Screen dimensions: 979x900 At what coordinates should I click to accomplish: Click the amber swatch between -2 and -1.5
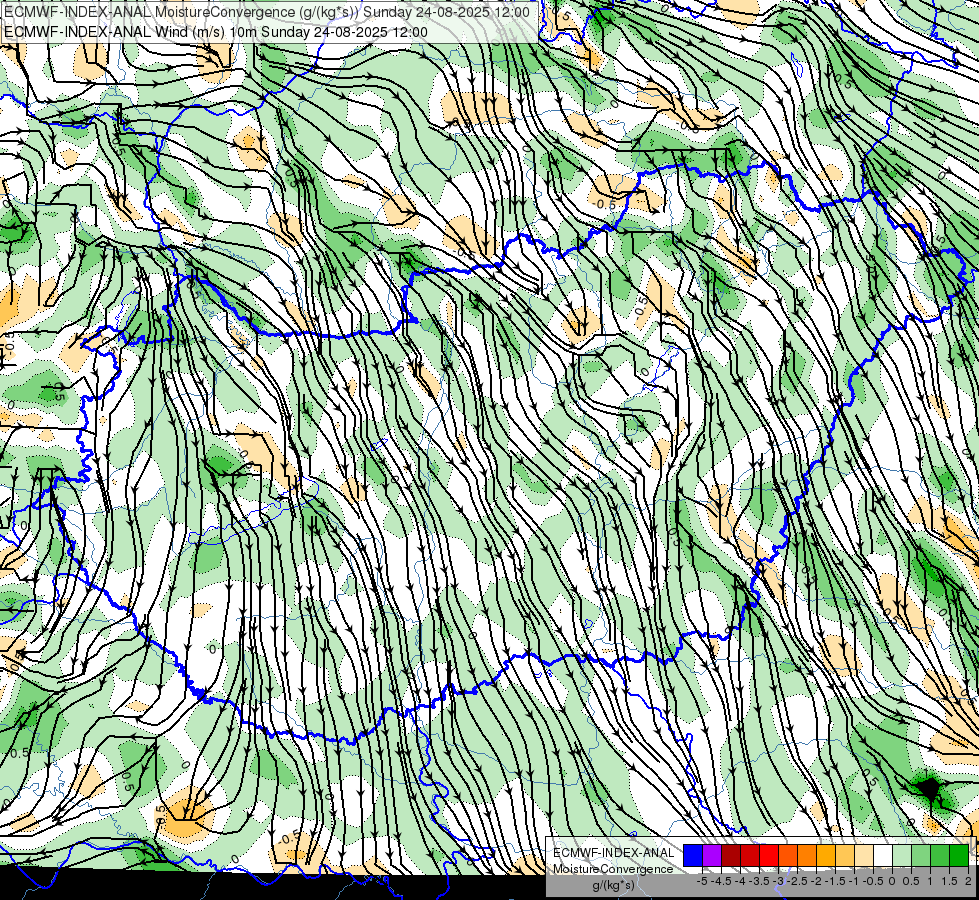(x=826, y=856)
